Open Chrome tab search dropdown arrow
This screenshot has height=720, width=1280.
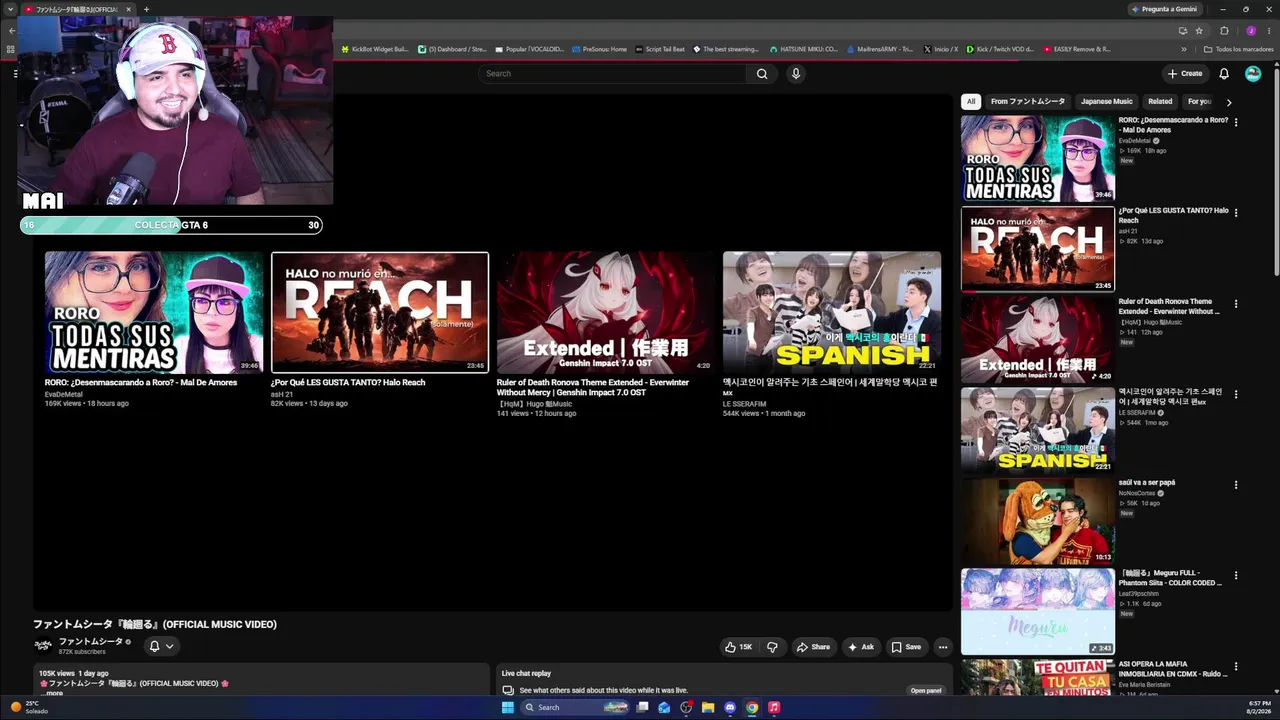(12, 9)
